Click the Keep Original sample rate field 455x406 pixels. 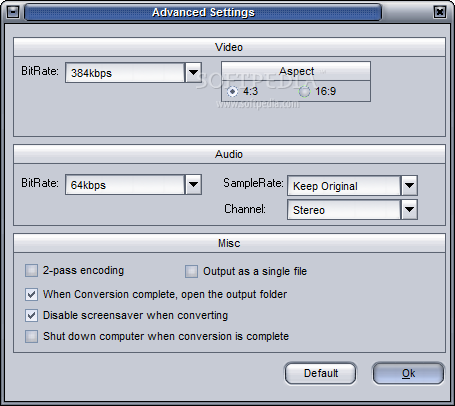coord(344,186)
